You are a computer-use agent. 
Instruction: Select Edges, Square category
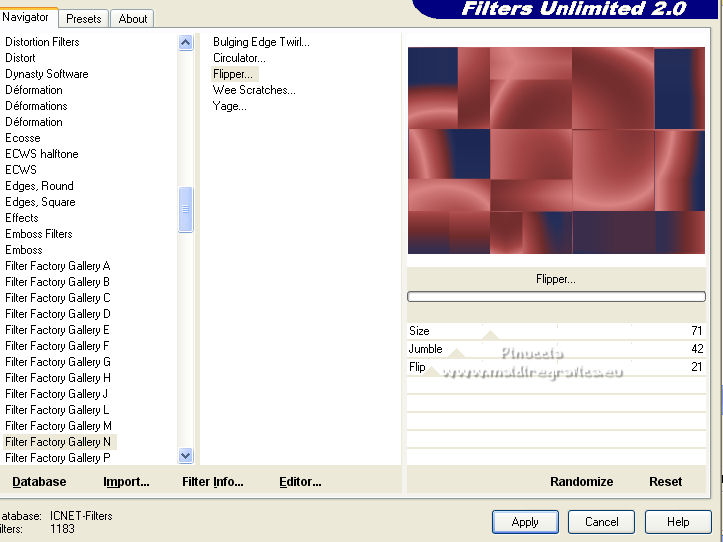(x=40, y=202)
